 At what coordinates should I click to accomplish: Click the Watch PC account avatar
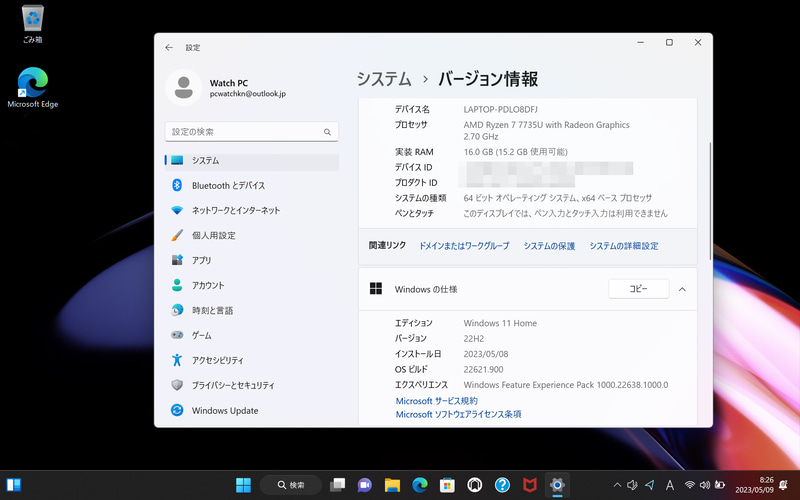click(184, 87)
